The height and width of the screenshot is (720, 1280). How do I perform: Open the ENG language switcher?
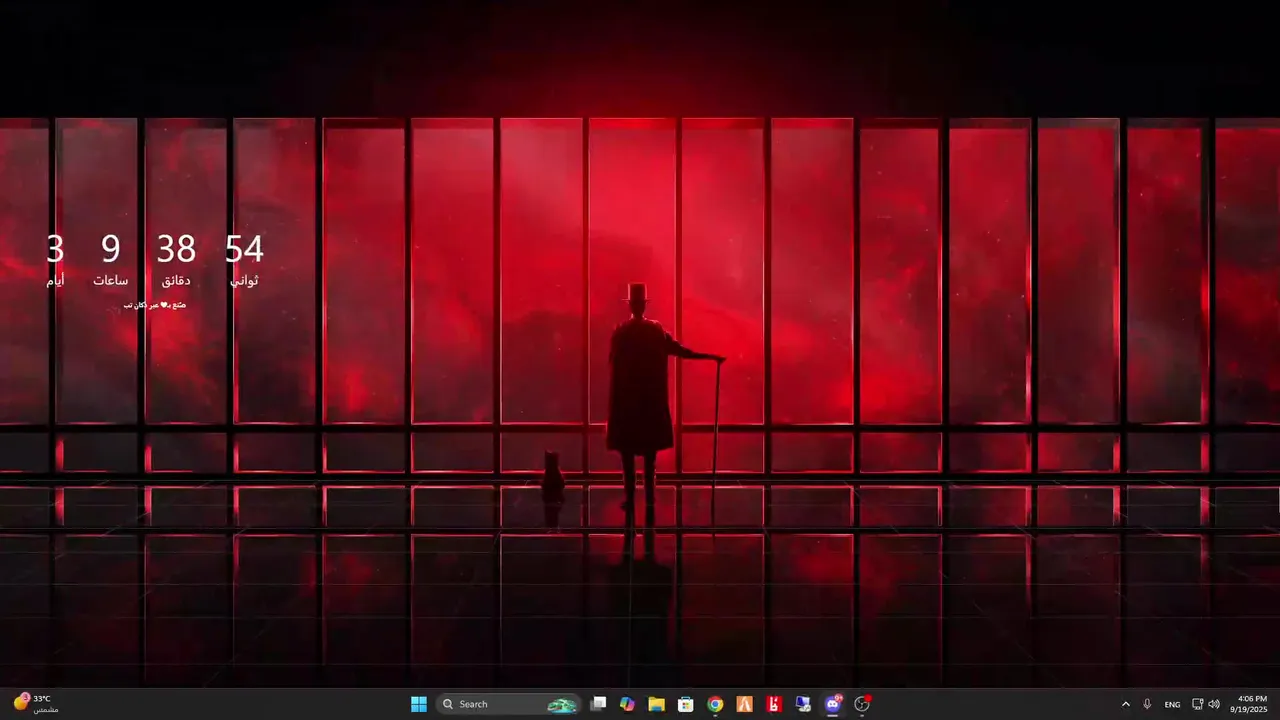point(1172,704)
